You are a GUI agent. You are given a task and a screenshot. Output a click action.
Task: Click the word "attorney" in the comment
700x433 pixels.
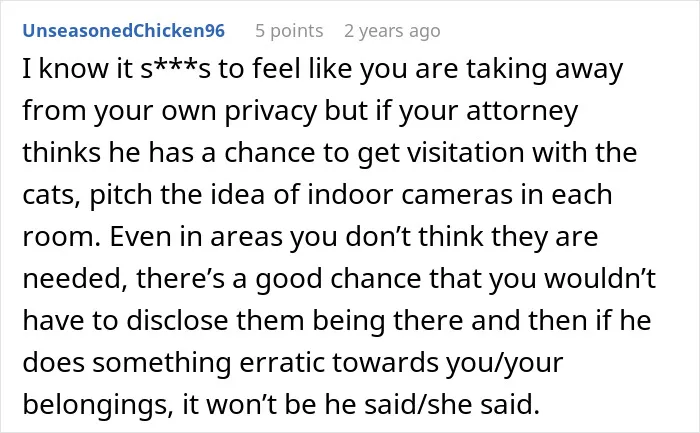pyautogui.click(x=522, y=112)
